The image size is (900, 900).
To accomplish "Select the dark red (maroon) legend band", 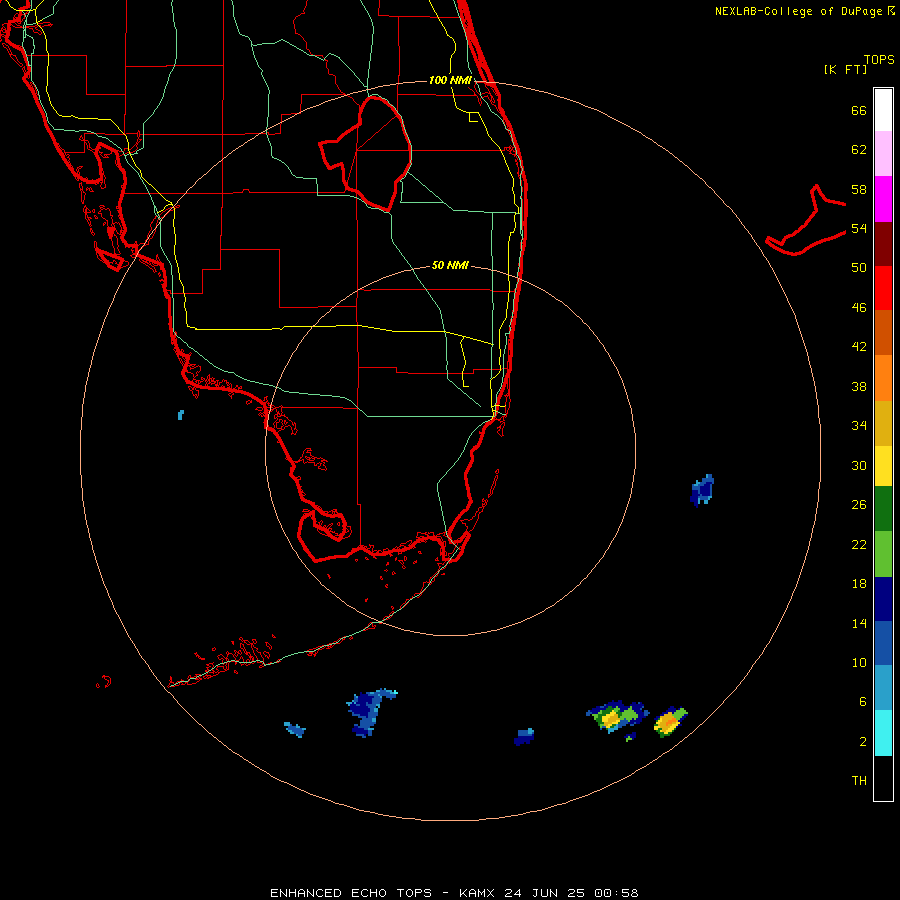I will (883, 243).
